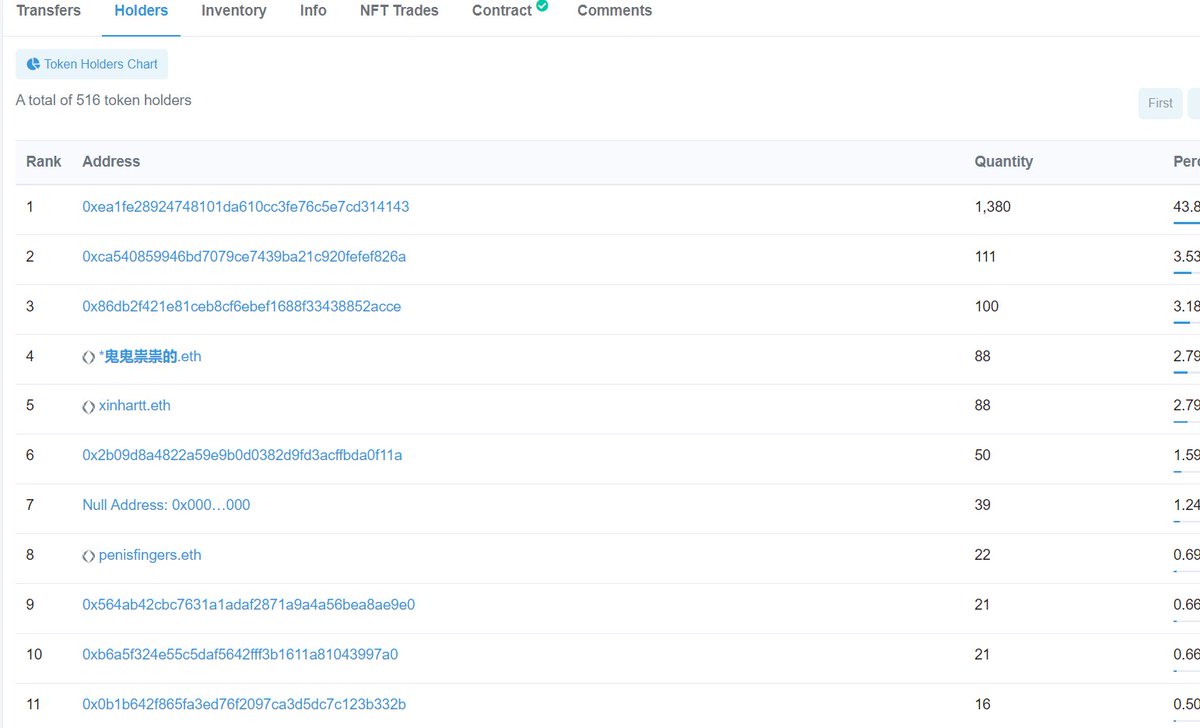
Task: Open the Contract tab
Action: (x=502, y=11)
